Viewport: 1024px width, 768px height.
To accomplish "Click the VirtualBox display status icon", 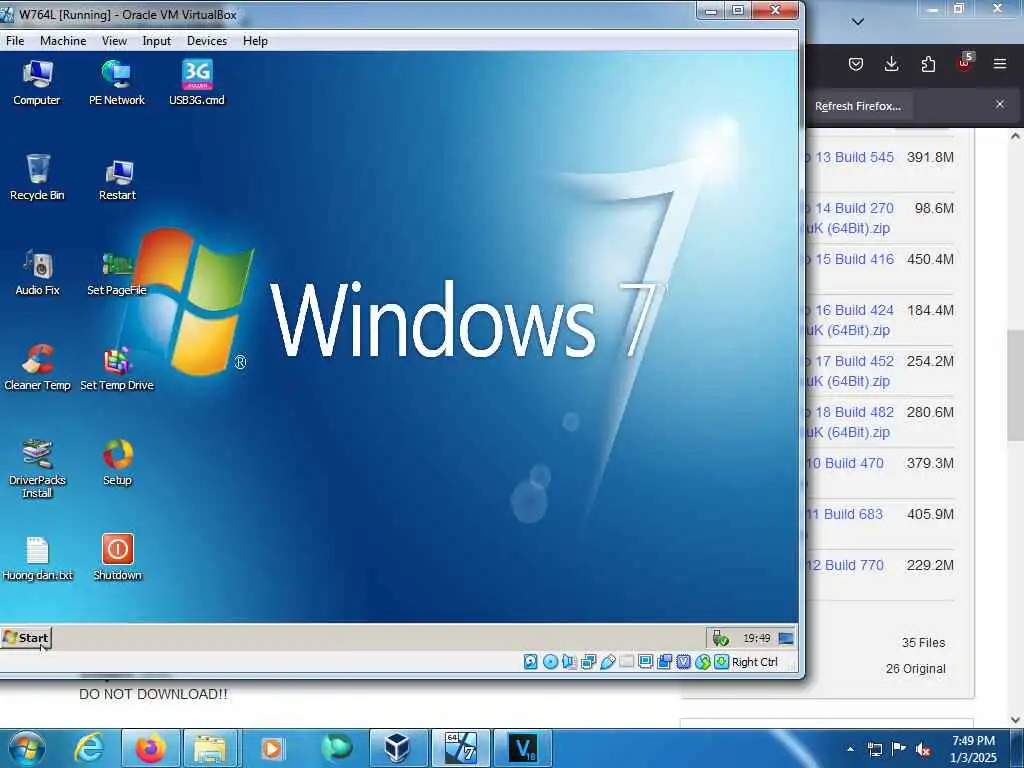I will (x=645, y=662).
